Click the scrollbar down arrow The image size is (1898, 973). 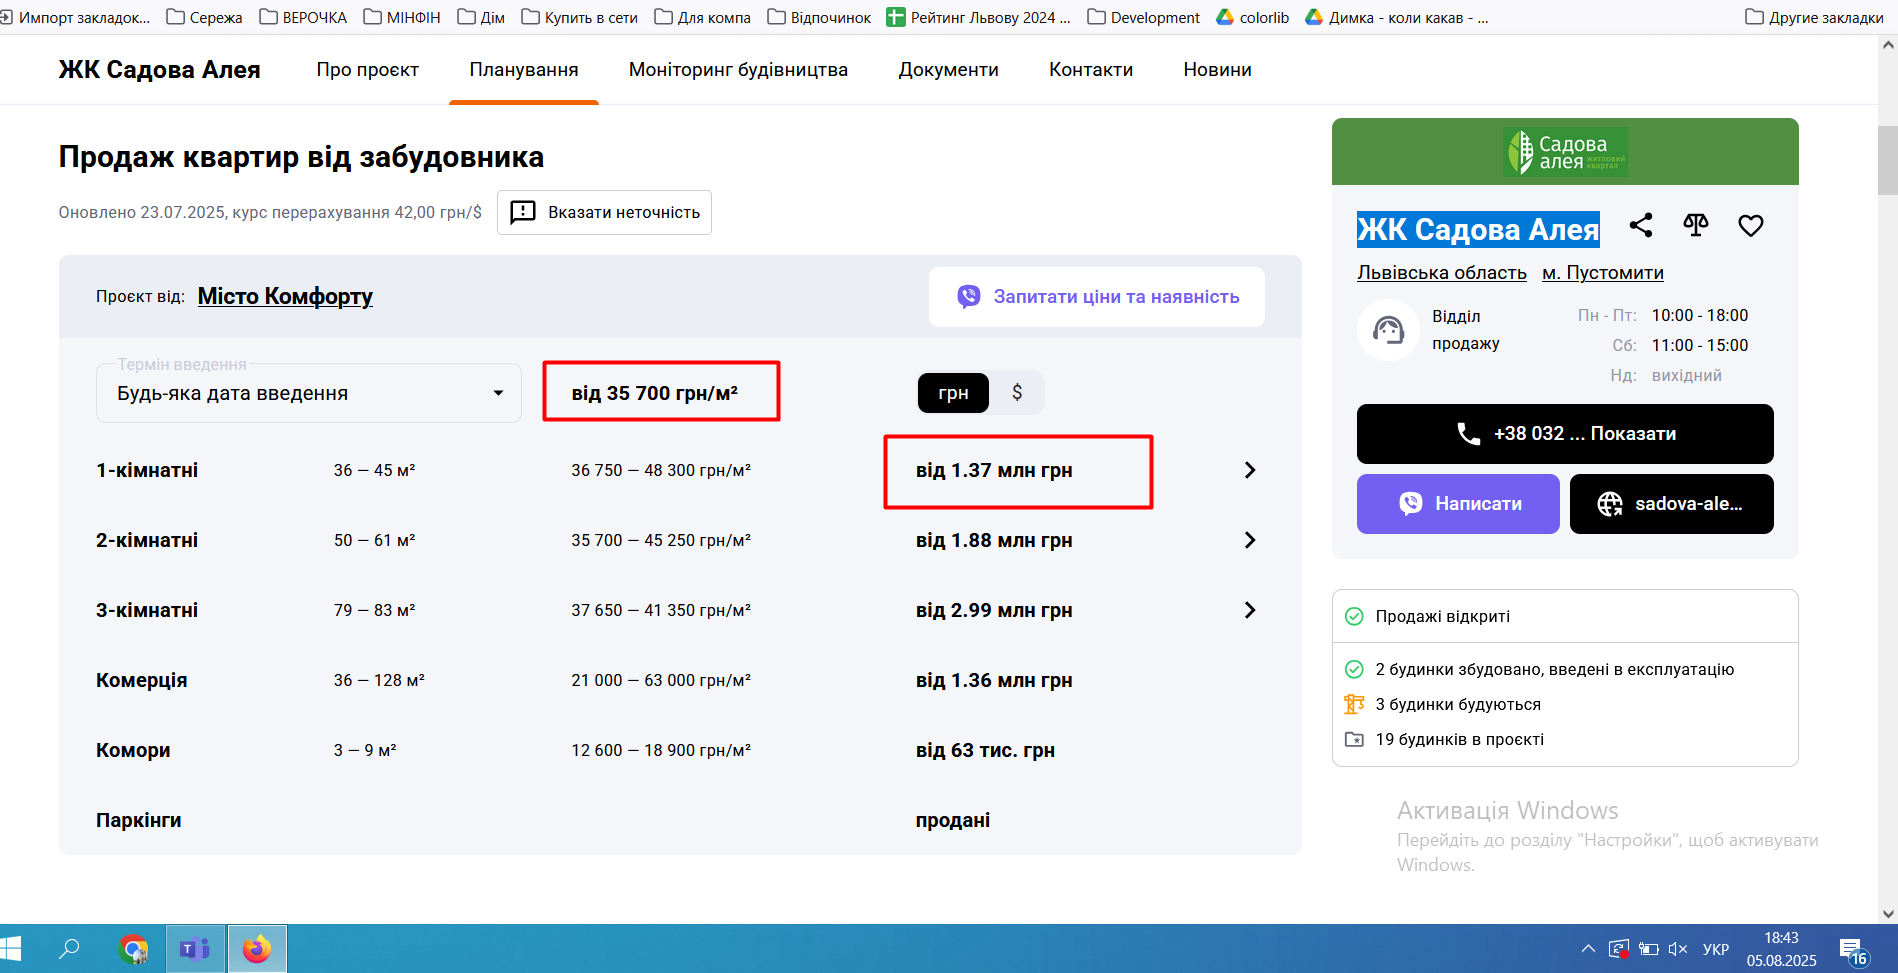1888,913
